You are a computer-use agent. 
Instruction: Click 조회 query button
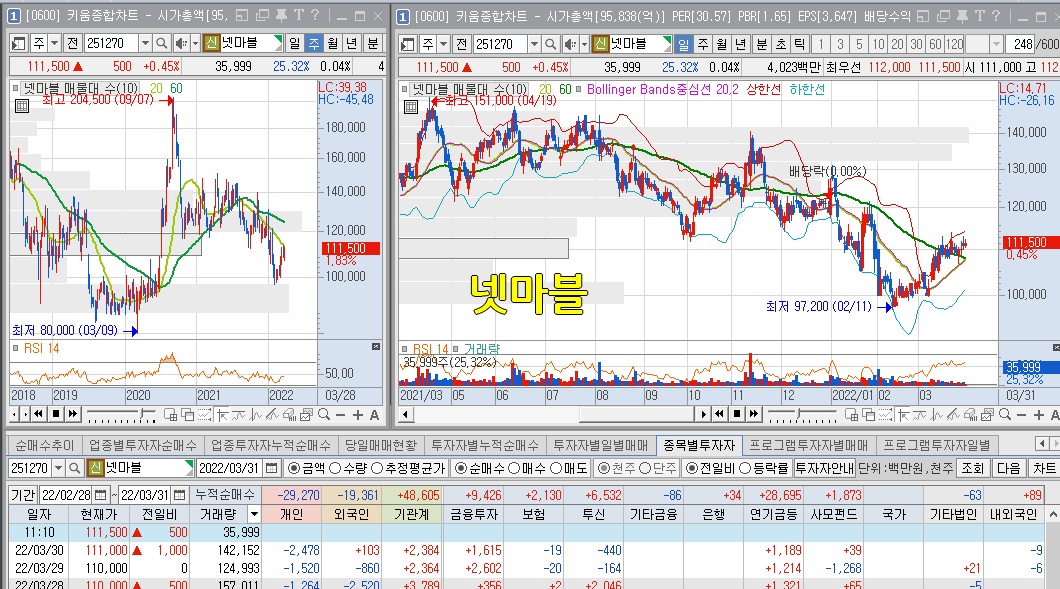(x=972, y=468)
